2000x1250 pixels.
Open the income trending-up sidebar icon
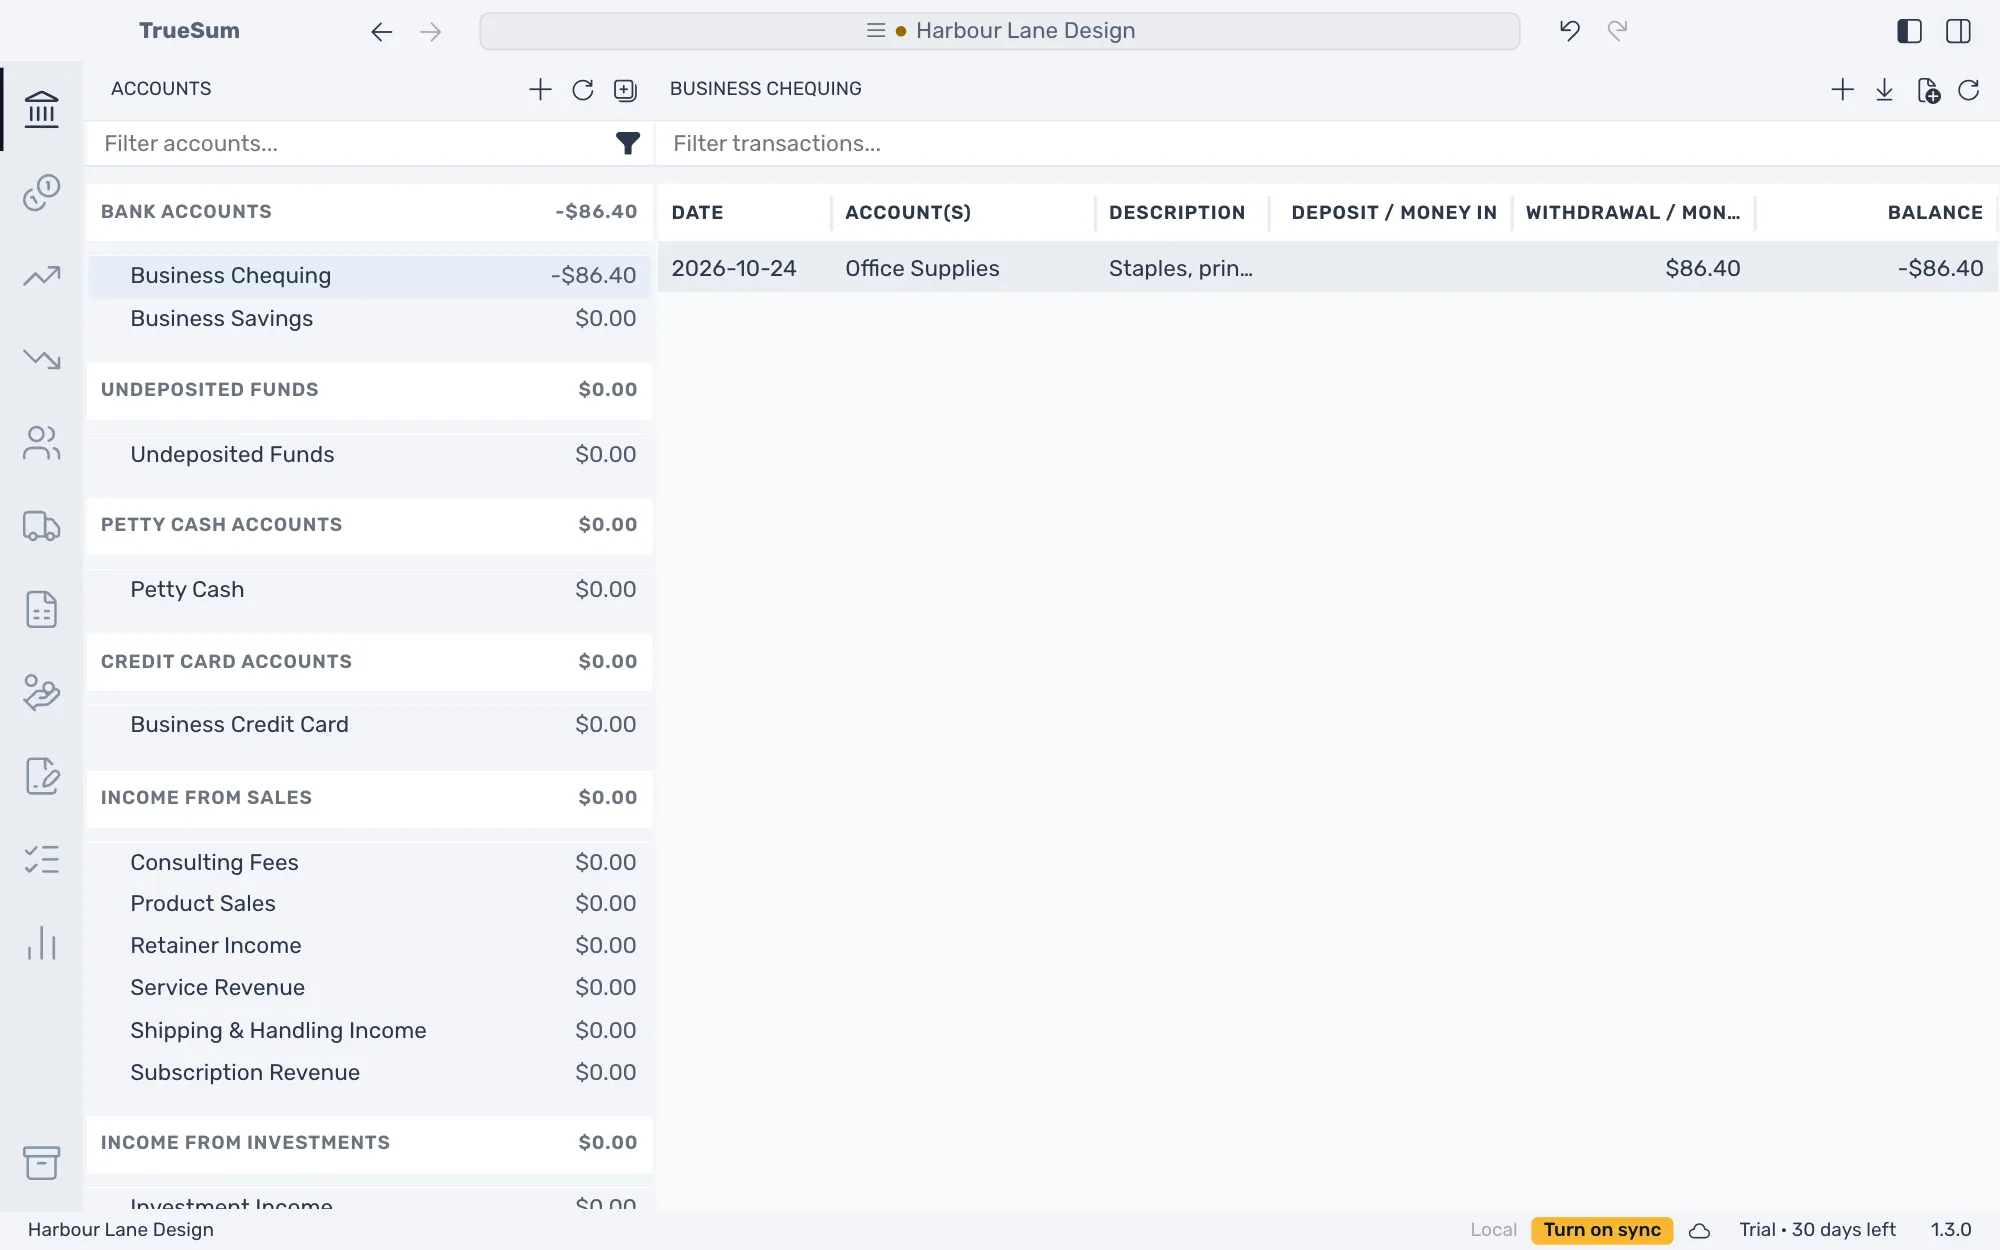pos(41,276)
